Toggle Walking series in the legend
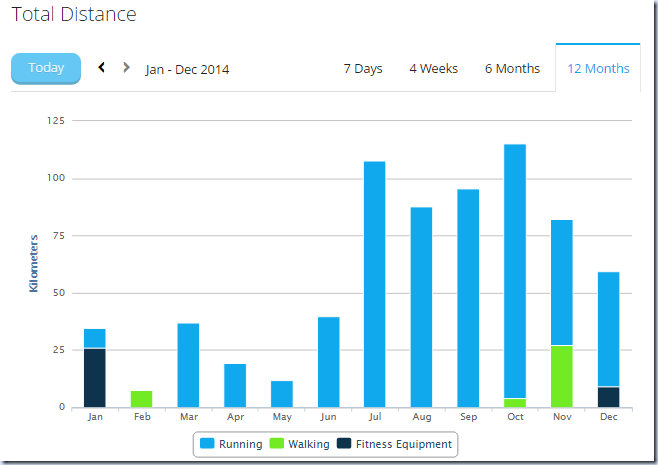The height and width of the screenshot is (465, 658). click(300, 444)
